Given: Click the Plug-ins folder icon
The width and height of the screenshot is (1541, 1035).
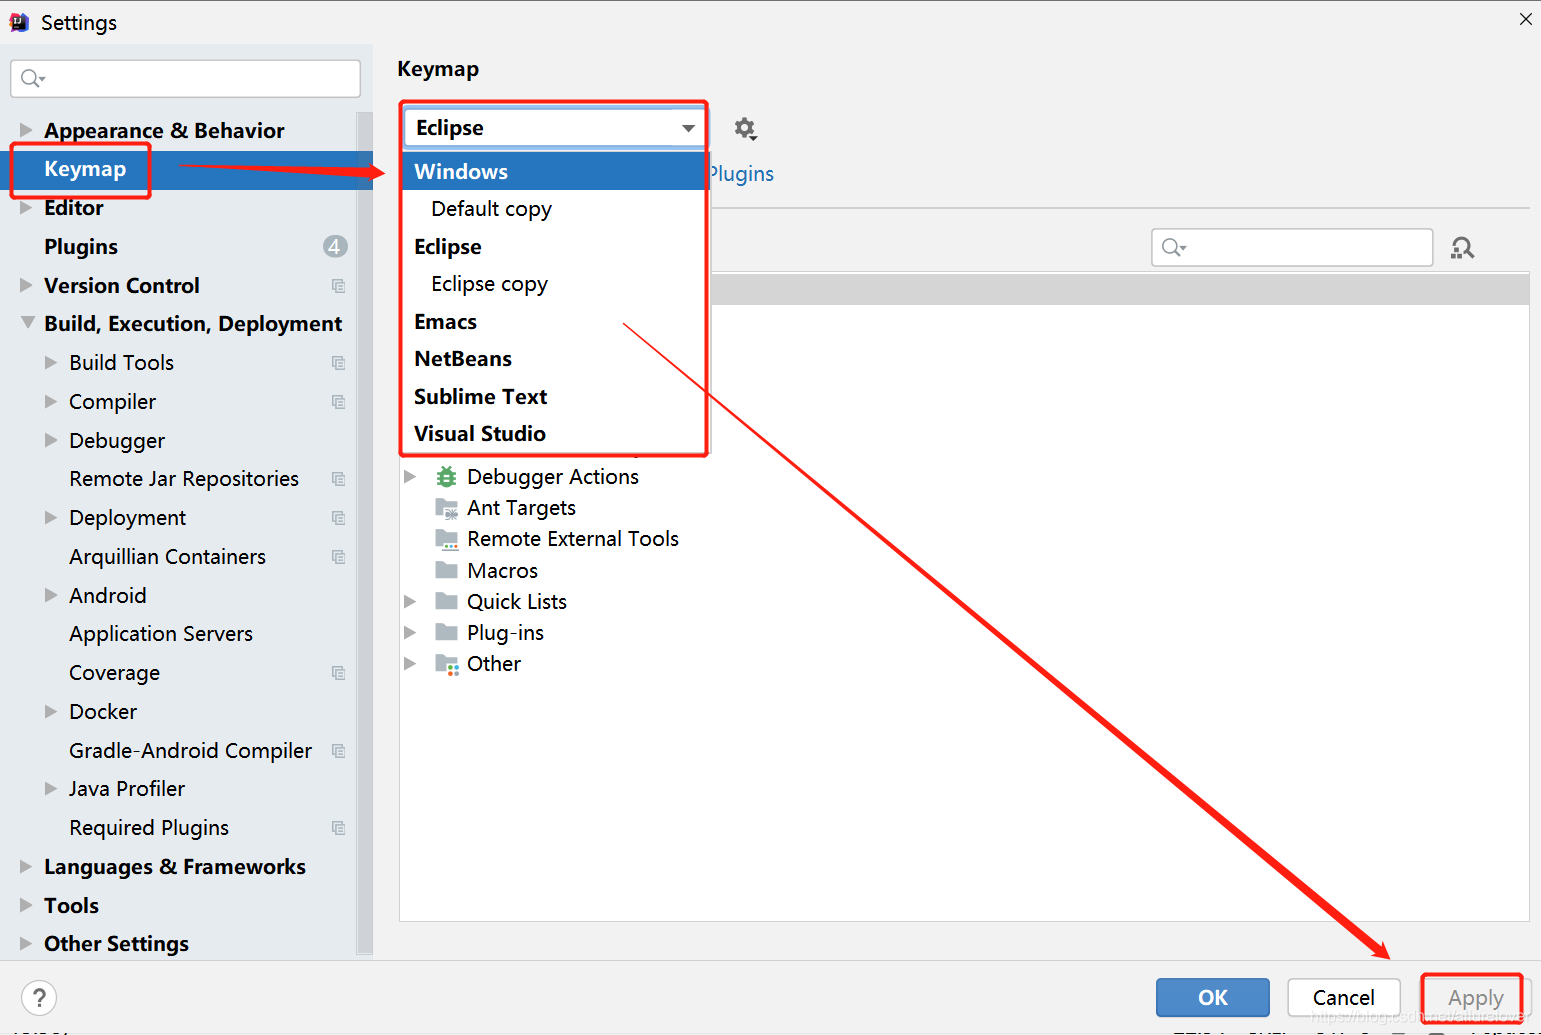Looking at the screenshot, I should click(x=447, y=632).
